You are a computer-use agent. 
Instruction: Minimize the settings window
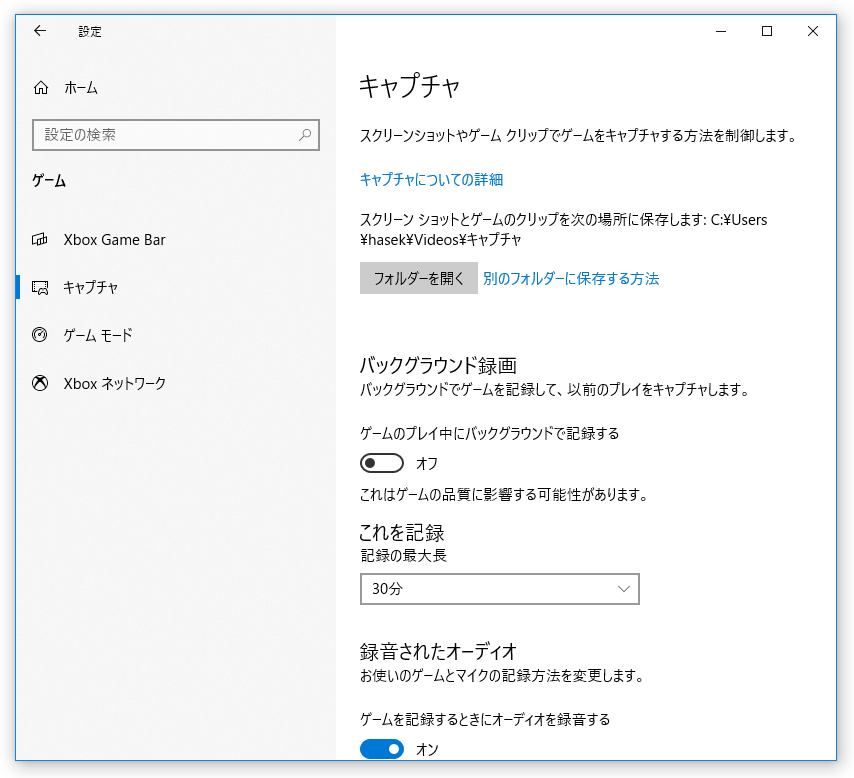click(x=721, y=31)
